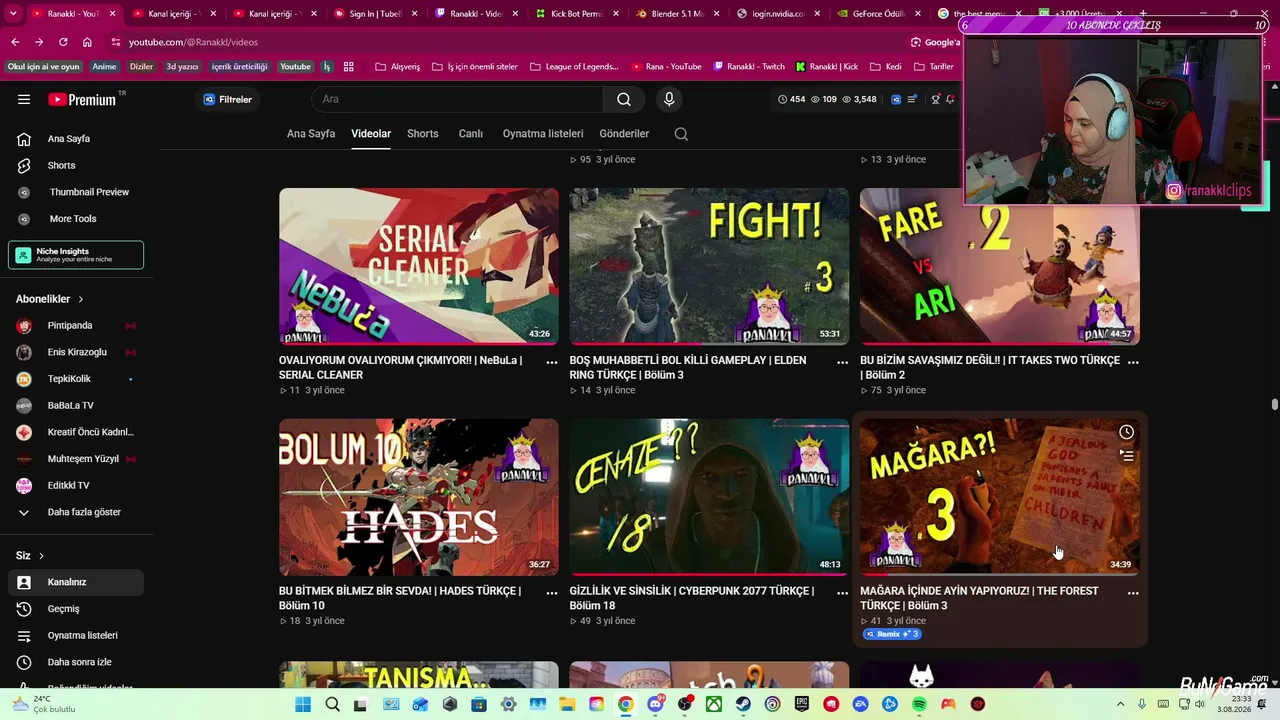Image resolution: width=1280 pixels, height=720 pixels.
Task: Play the Serial Cleaner video thumbnail
Action: point(419,267)
